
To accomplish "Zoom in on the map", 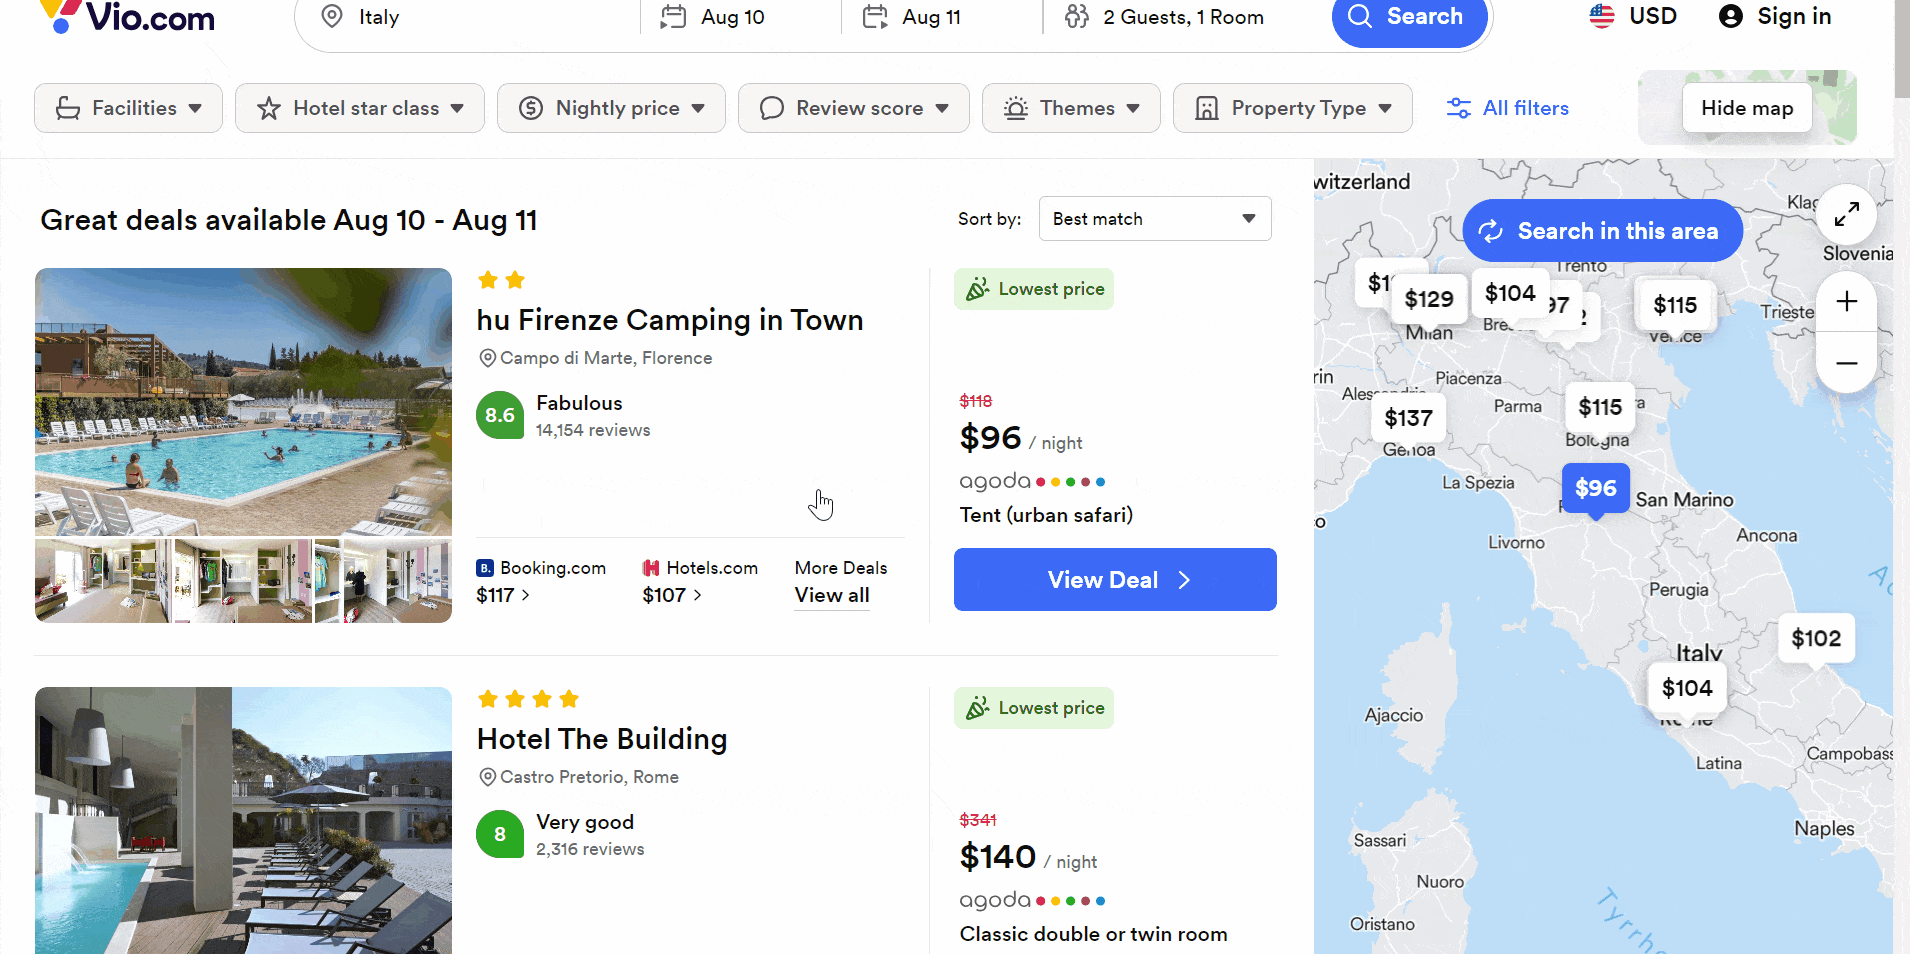I will pos(1847,301).
